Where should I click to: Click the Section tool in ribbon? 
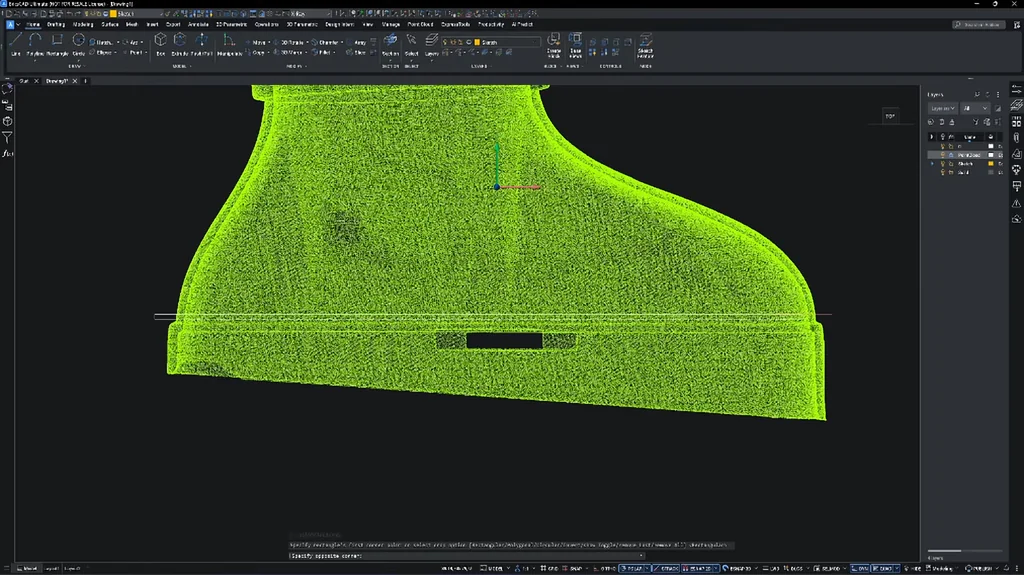pyautogui.click(x=390, y=45)
